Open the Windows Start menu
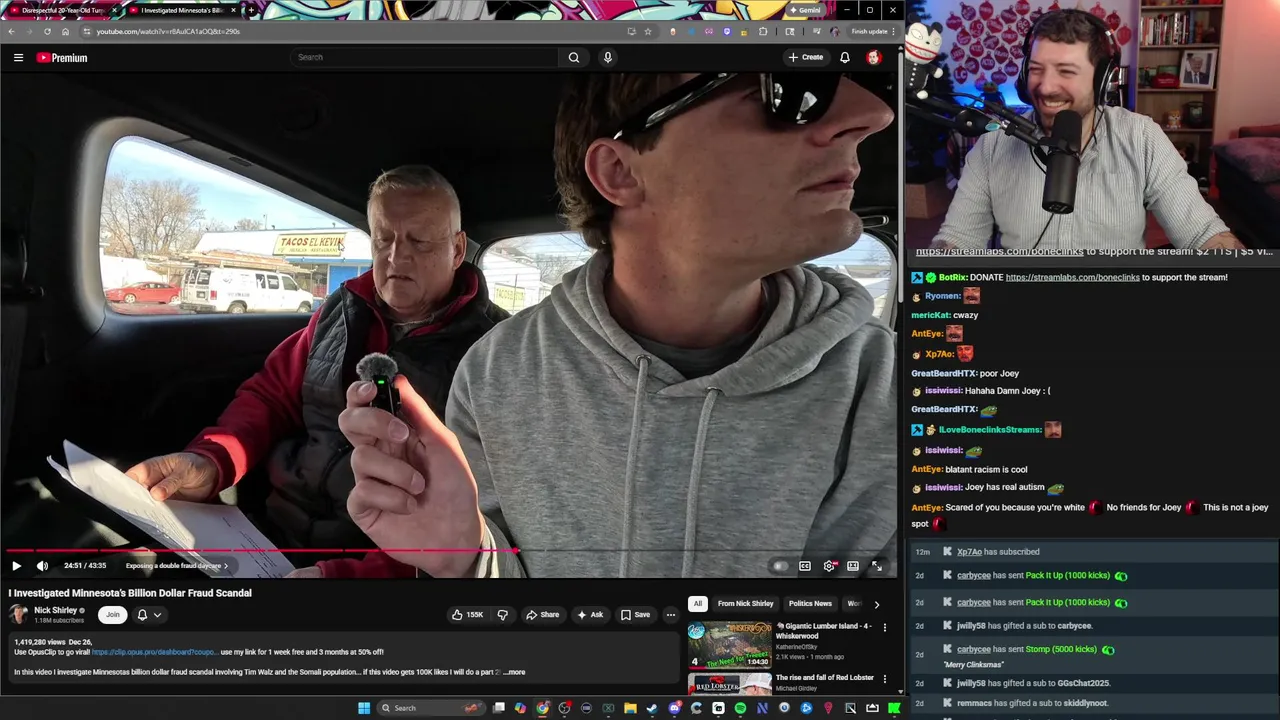The height and width of the screenshot is (720, 1280). 364,708
